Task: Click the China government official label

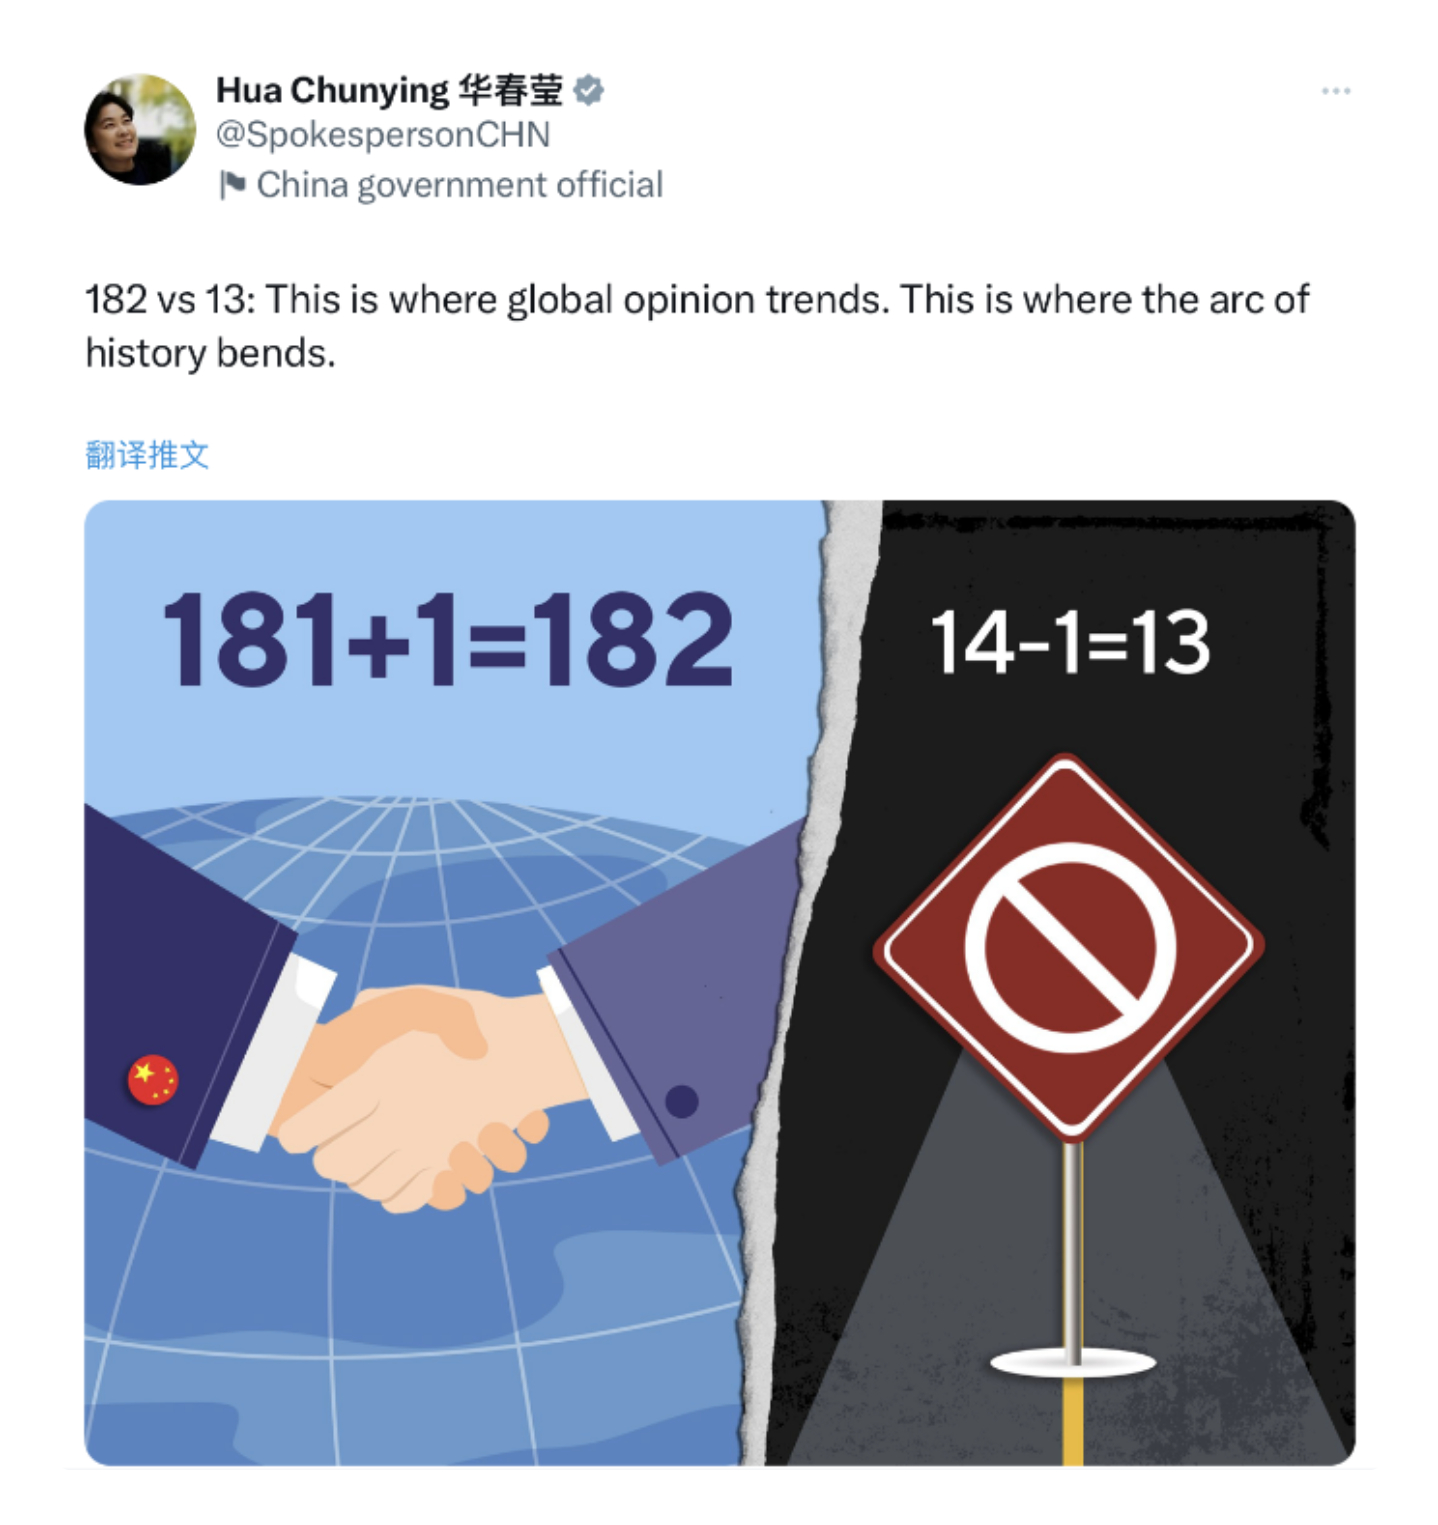Action: pyautogui.click(x=460, y=185)
